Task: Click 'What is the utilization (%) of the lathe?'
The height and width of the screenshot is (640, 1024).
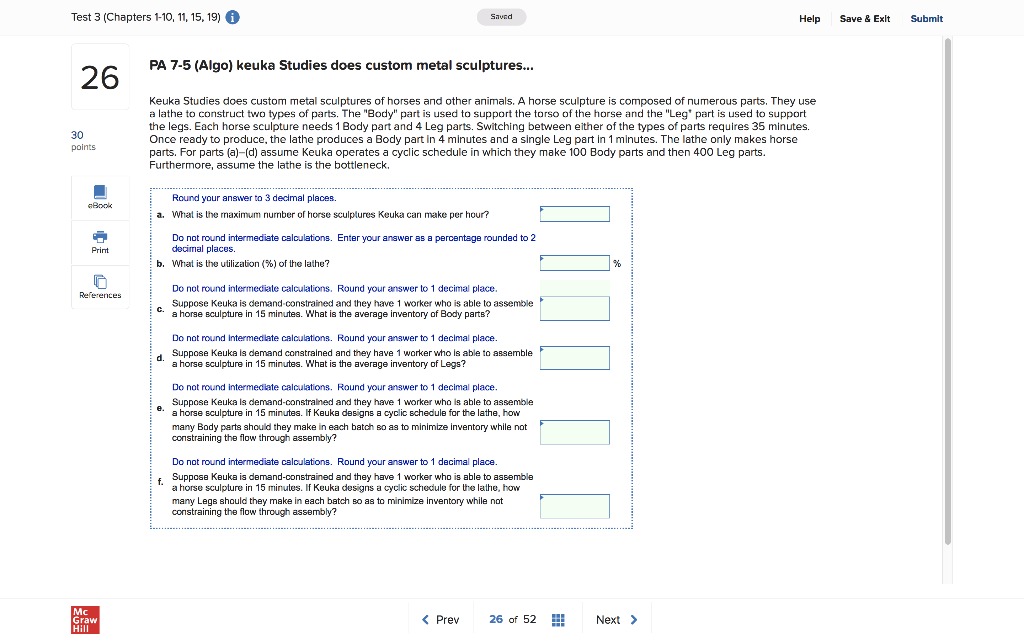Action: click(251, 264)
